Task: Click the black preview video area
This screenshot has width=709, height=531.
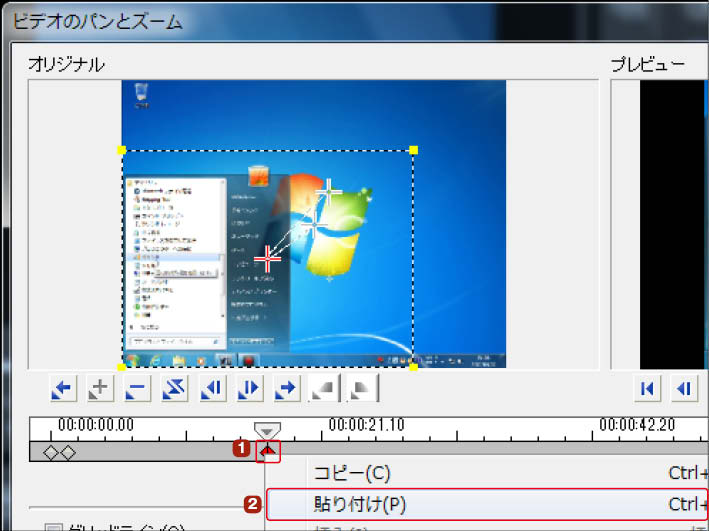Action: click(674, 224)
